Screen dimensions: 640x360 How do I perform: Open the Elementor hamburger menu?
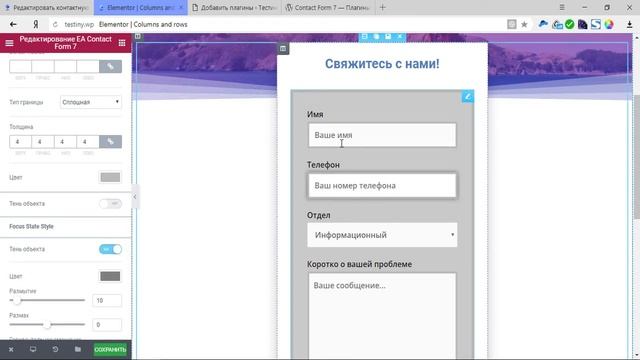click(x=9, y=43)
